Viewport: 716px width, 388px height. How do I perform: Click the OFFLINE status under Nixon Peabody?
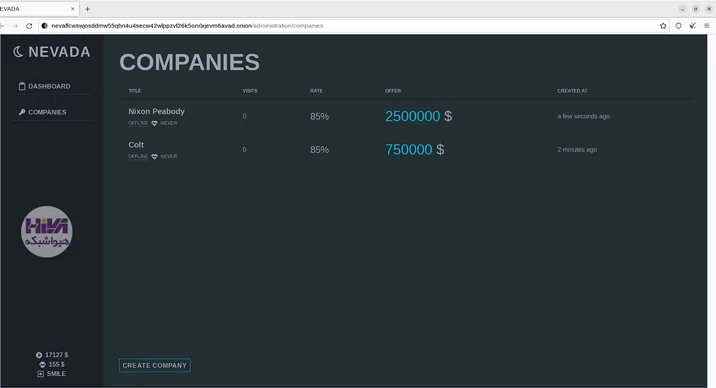pyautogui.click(x=138, y=123)
